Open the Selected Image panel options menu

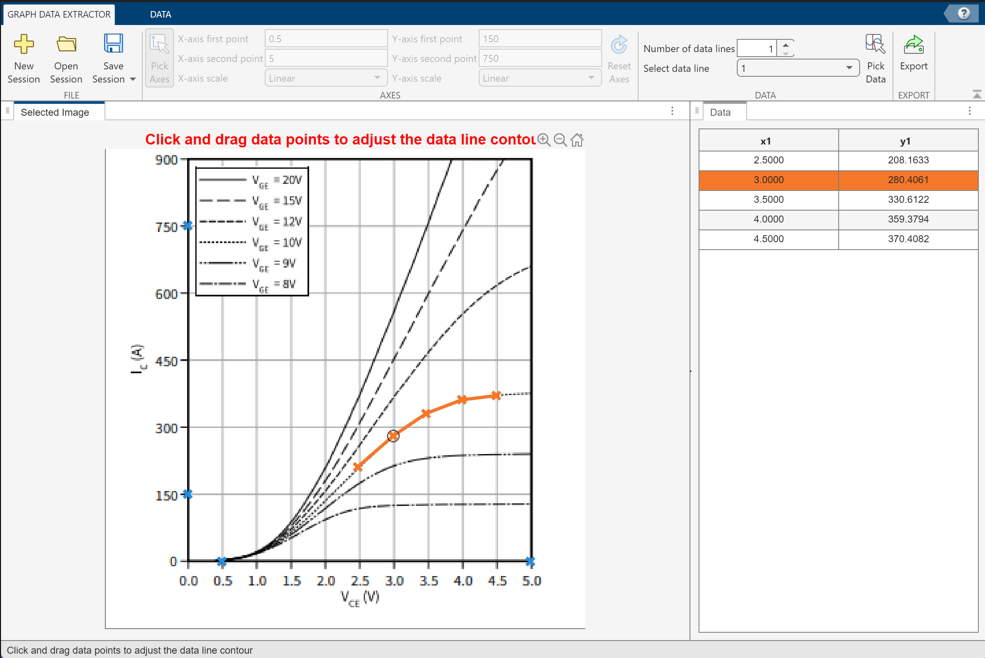point(674,112)
